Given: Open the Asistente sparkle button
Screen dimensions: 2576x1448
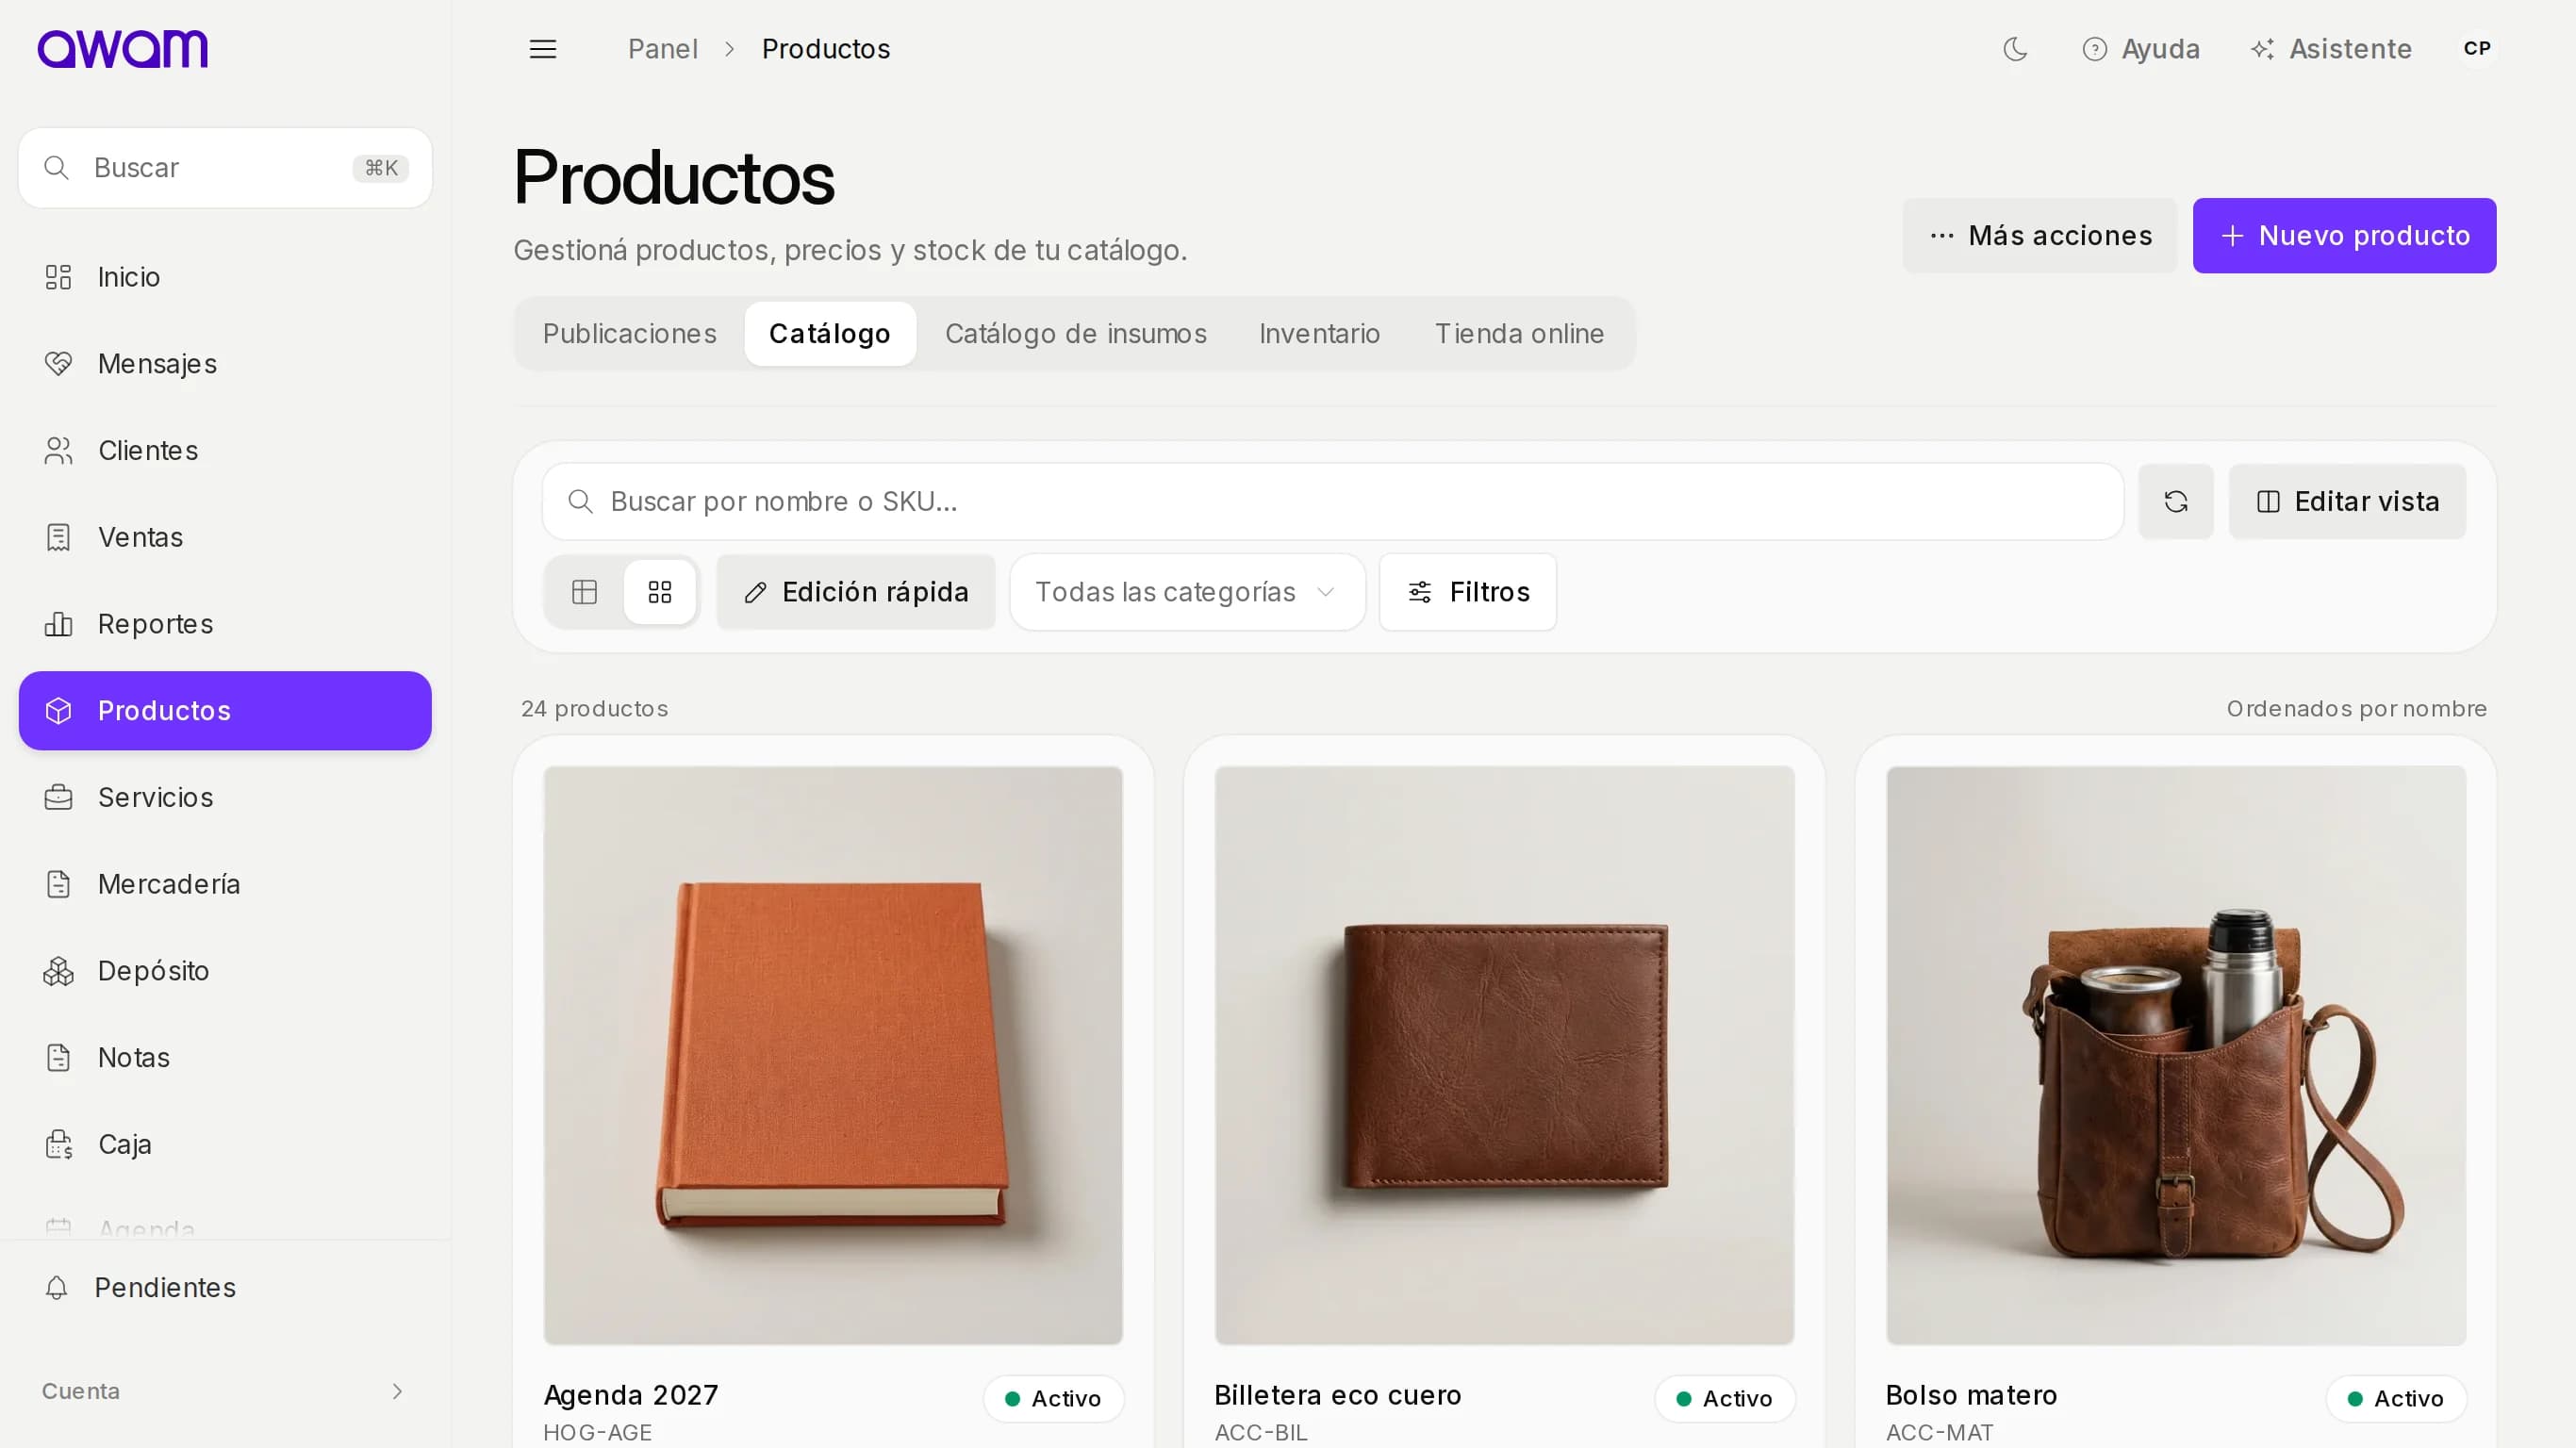Looking at the screenshot, I should (x=2331, y=49).
